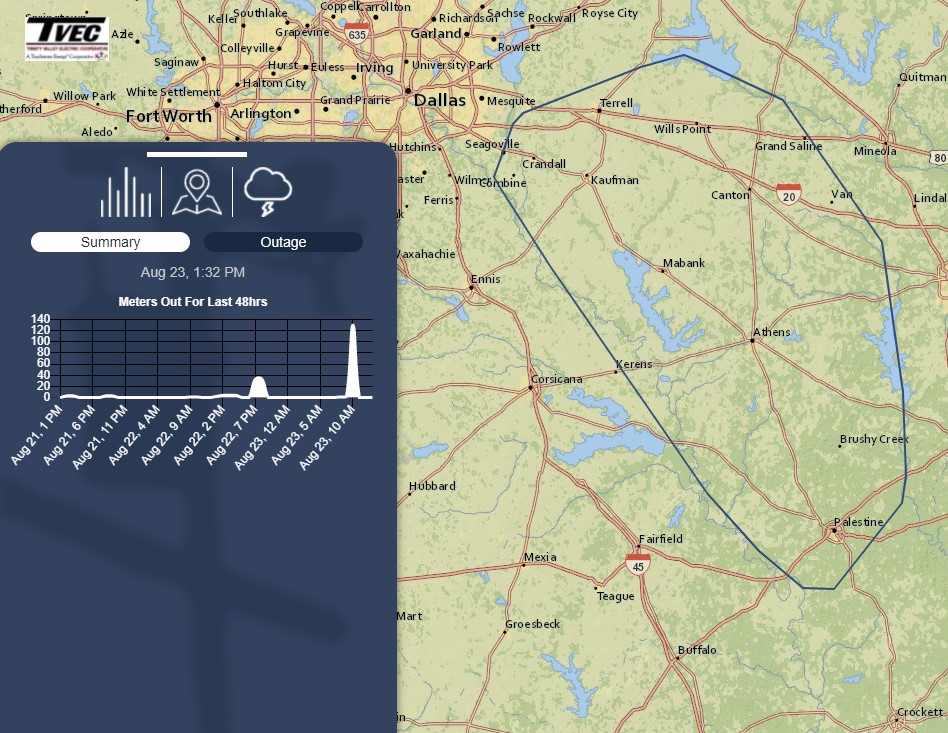Select Corsicana on the map
The width and height of the screenshot is (948, 733).
pos(556,380)
